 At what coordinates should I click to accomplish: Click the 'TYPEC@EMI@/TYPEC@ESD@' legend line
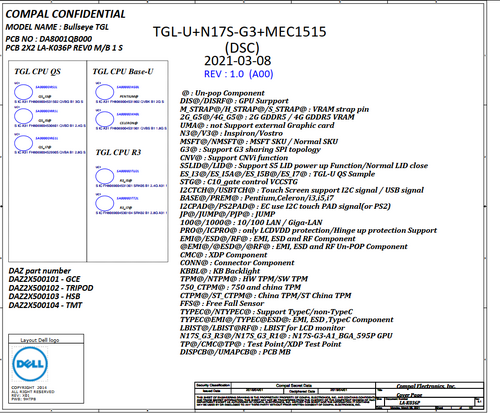pos(286,319)
